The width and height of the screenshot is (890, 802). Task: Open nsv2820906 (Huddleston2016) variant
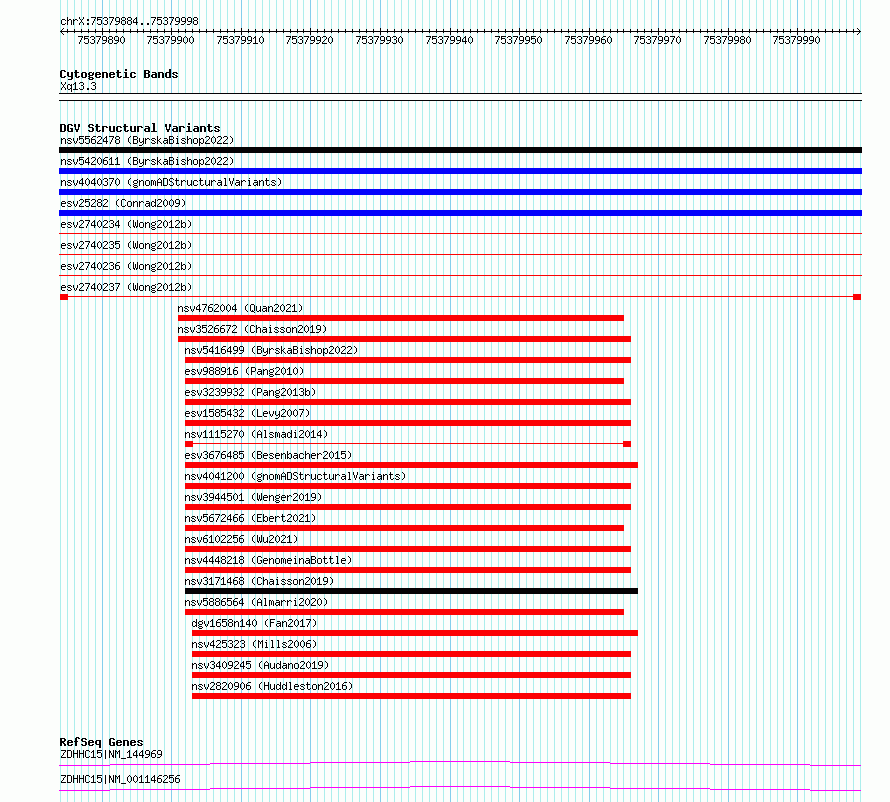pos(272,686)
